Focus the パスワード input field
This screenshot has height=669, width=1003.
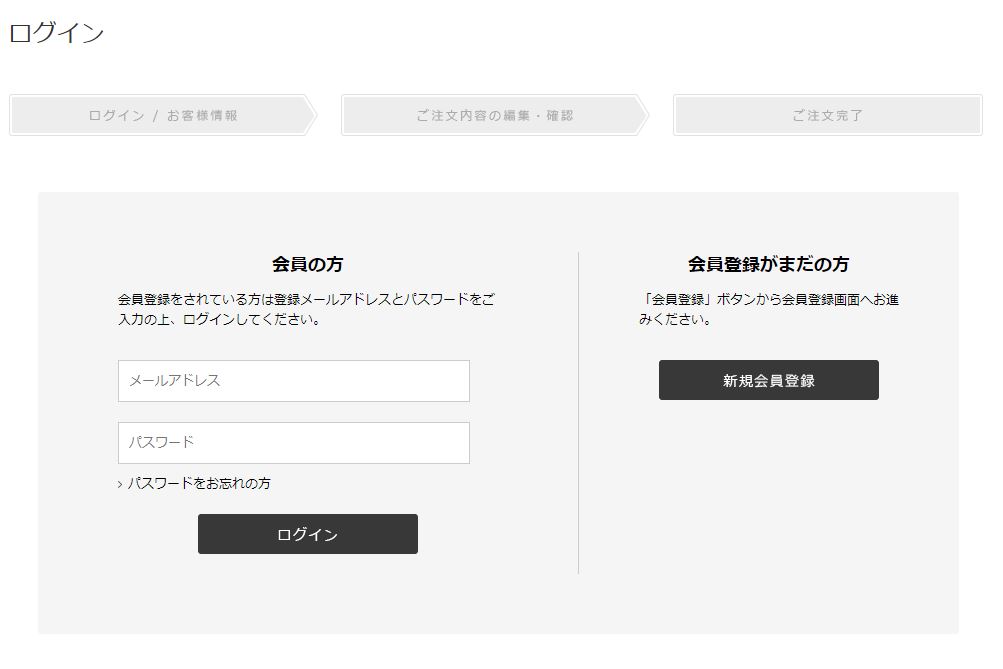[x=294, y=443]
